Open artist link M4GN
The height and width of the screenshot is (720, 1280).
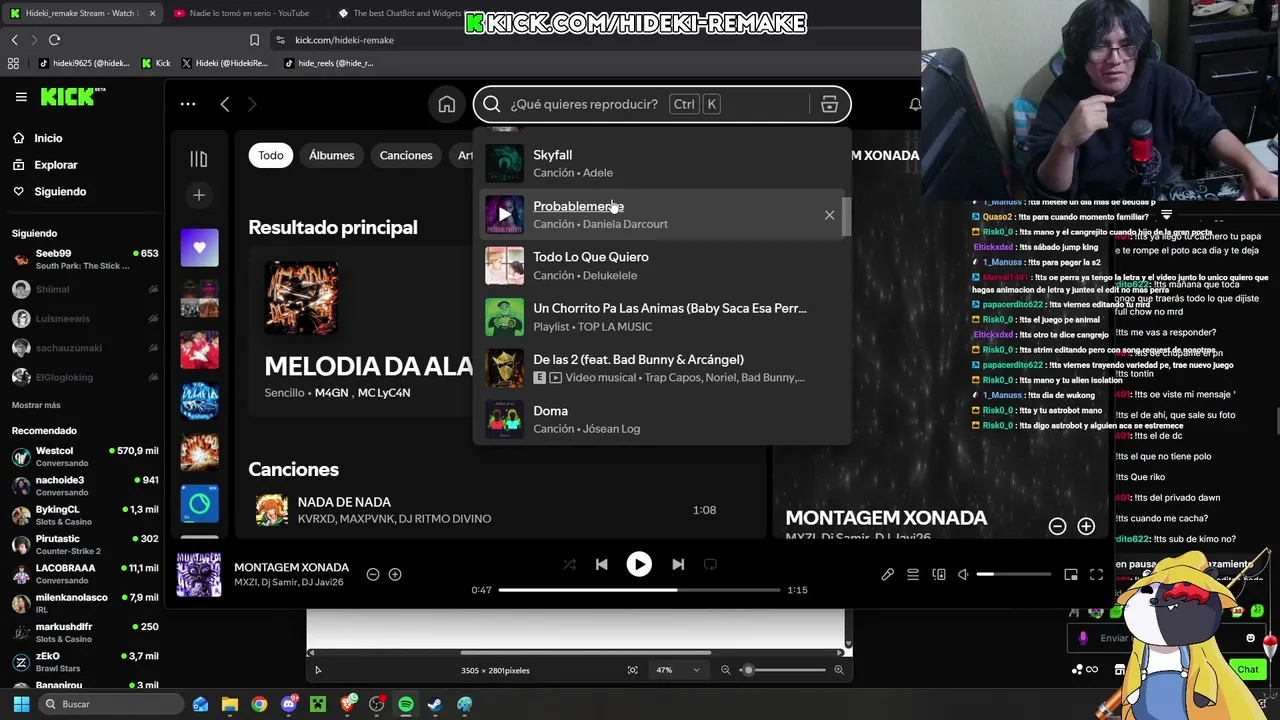pos(331,393)
